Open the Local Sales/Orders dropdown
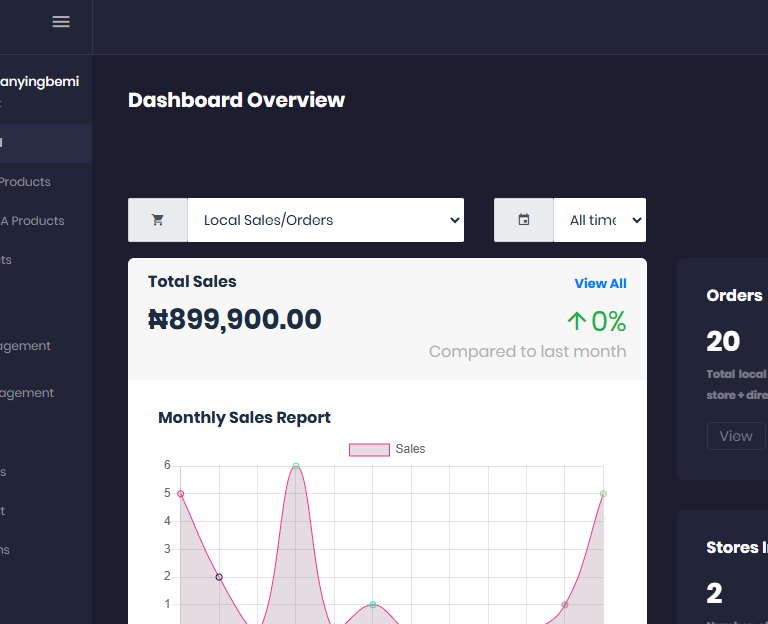The image size is (768, 624). pos(326,220)
